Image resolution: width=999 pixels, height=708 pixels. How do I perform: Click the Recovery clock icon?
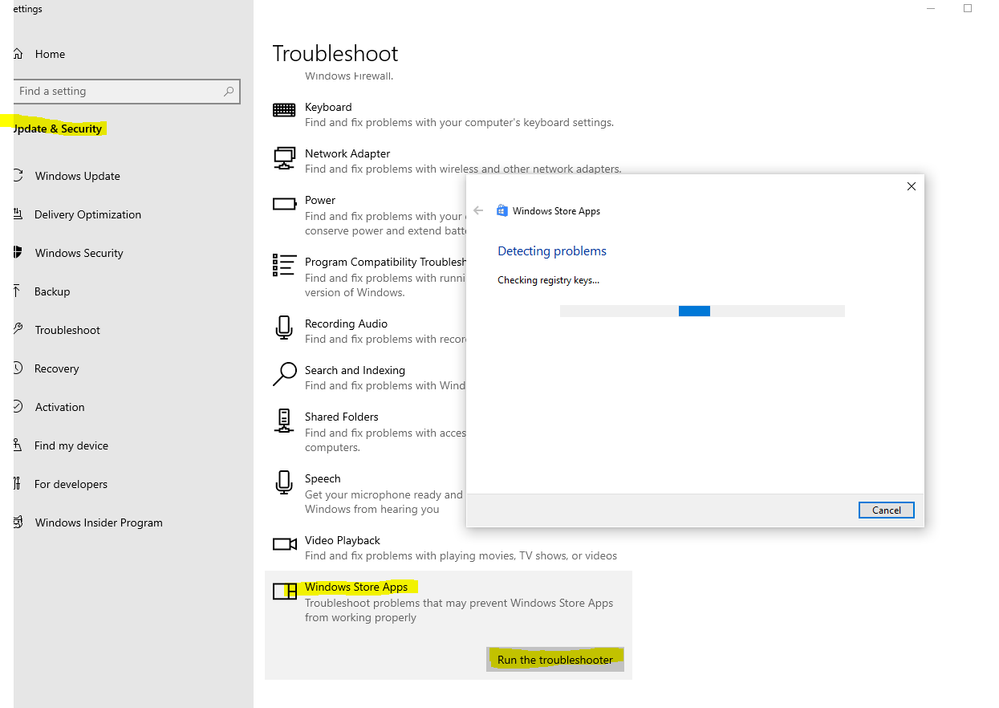18,368
